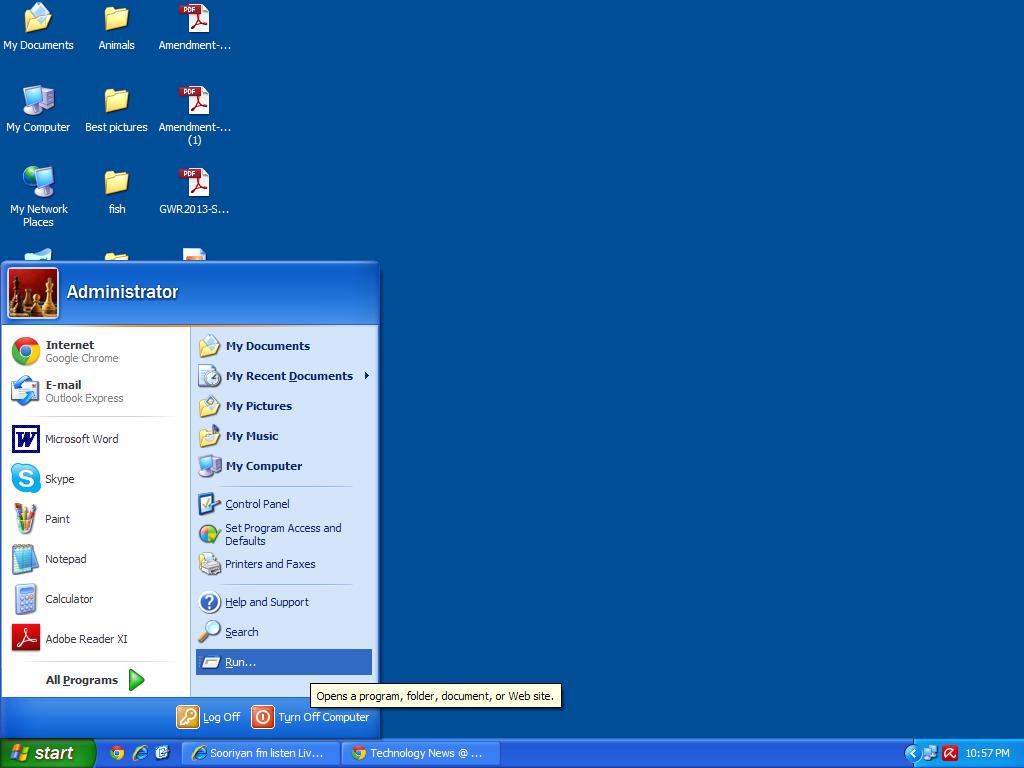Launch Internet Explorer from Quick Launch
This screenshot has width=1024, height=768.
[140, 753]
